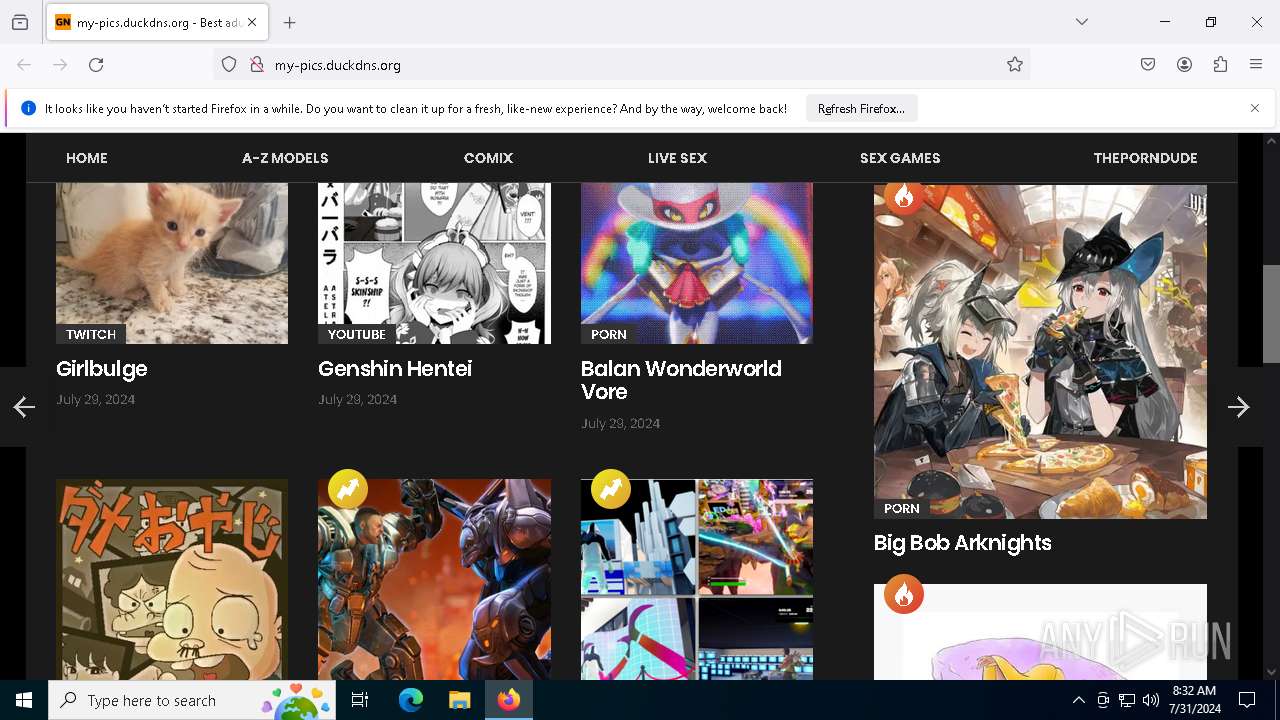Click the page's right next arrow
Screen dimensions: 1280x720
pyautogui.click(x=1239, y=407)
